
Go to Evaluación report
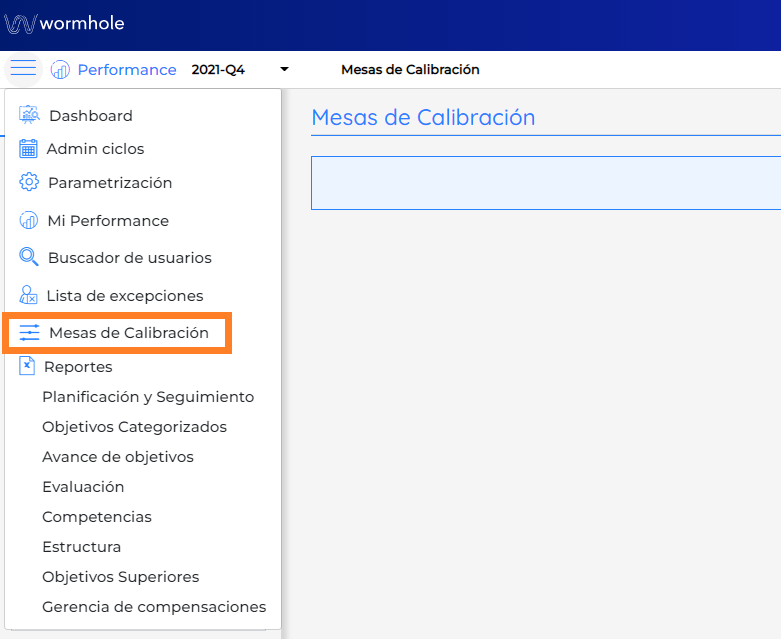pyautogui.click(x=83, y=487)
